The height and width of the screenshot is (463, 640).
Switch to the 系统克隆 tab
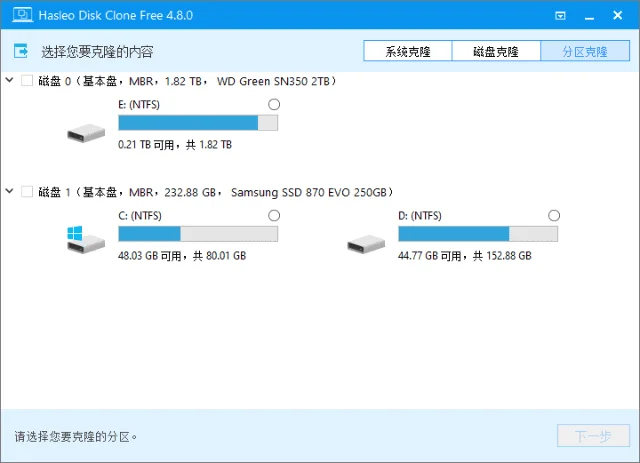(407, 52)
